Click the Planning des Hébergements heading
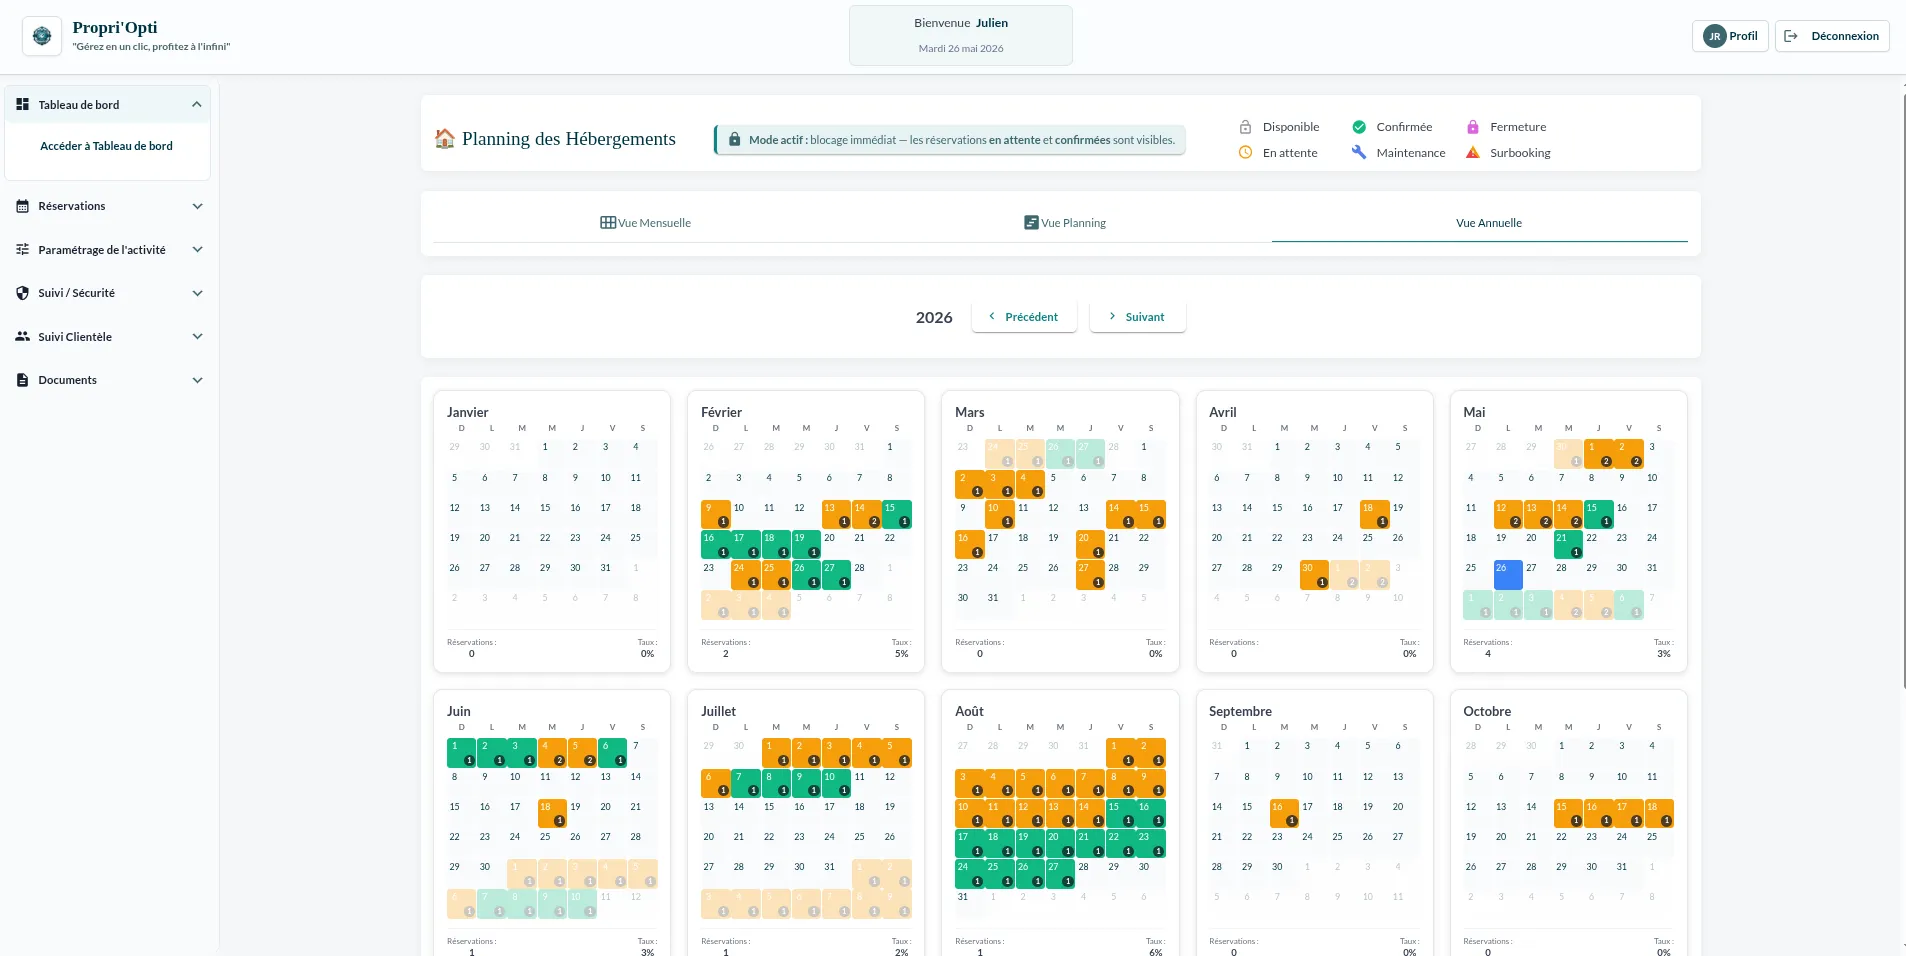 (x=569, y=139)
